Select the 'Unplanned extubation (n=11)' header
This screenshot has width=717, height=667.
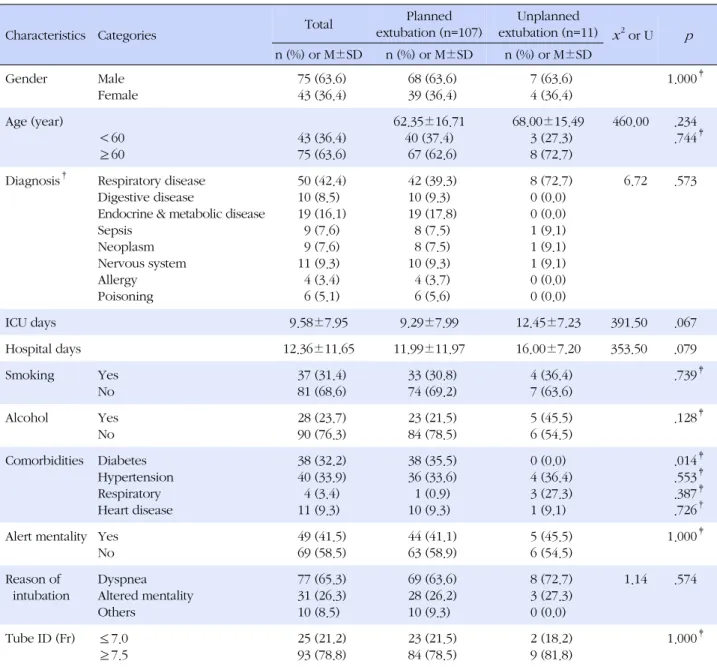[548, 24]
